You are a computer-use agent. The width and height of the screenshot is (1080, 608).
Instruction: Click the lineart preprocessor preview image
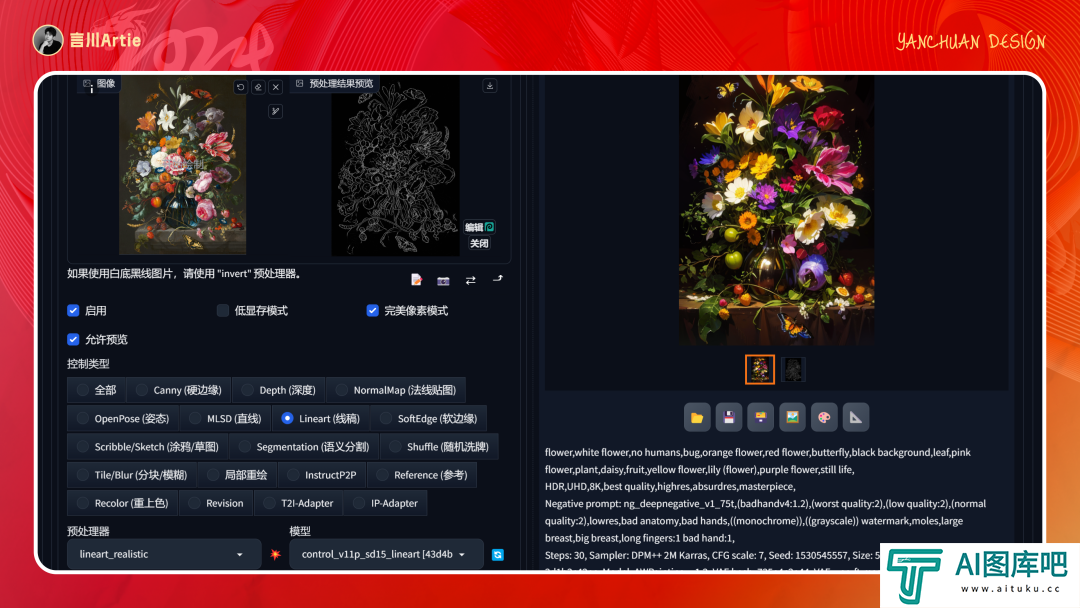pos(395,165)
